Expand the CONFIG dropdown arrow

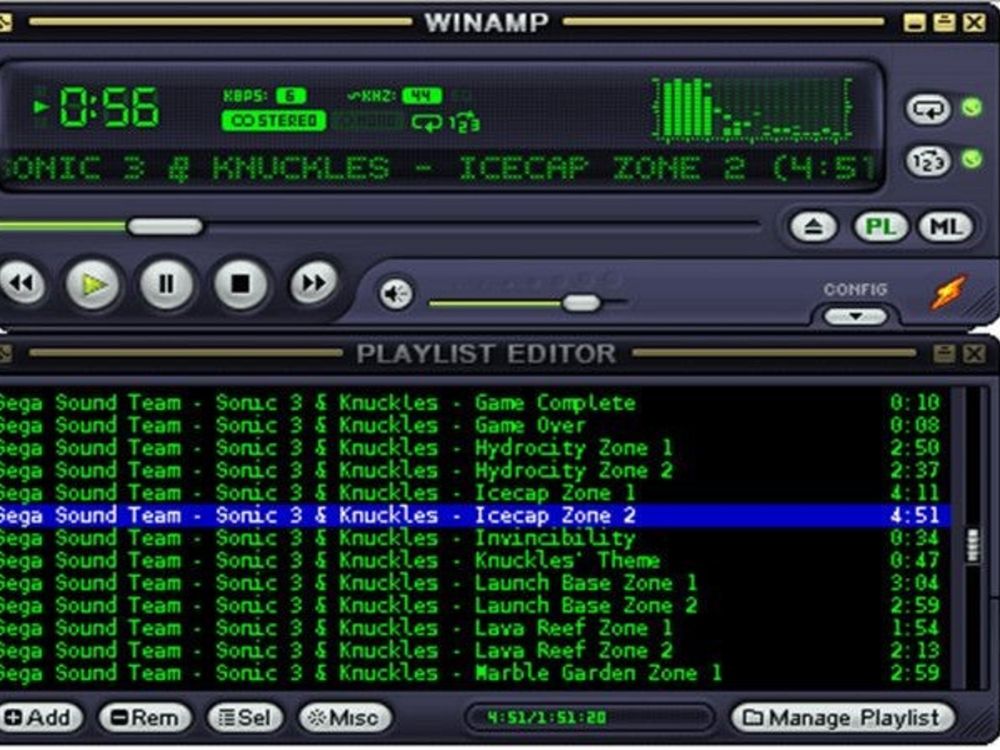[x=855, y=316]
